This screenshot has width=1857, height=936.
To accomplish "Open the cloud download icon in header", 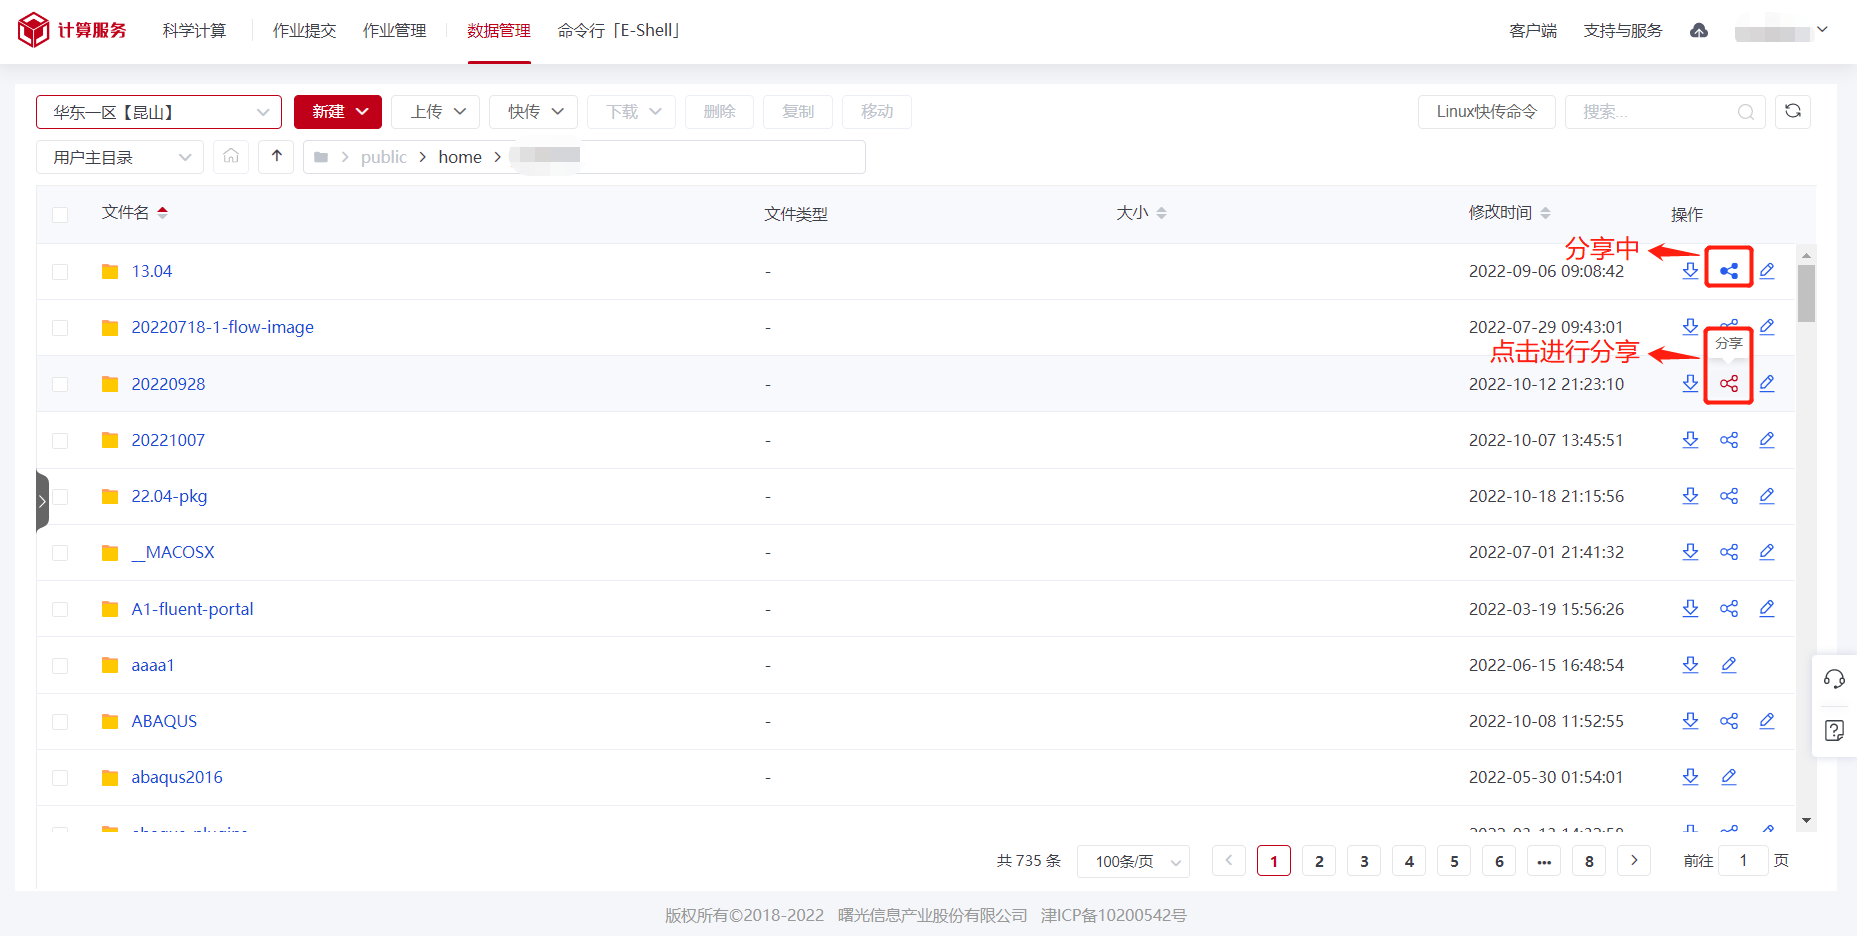I will point(1699,31).
